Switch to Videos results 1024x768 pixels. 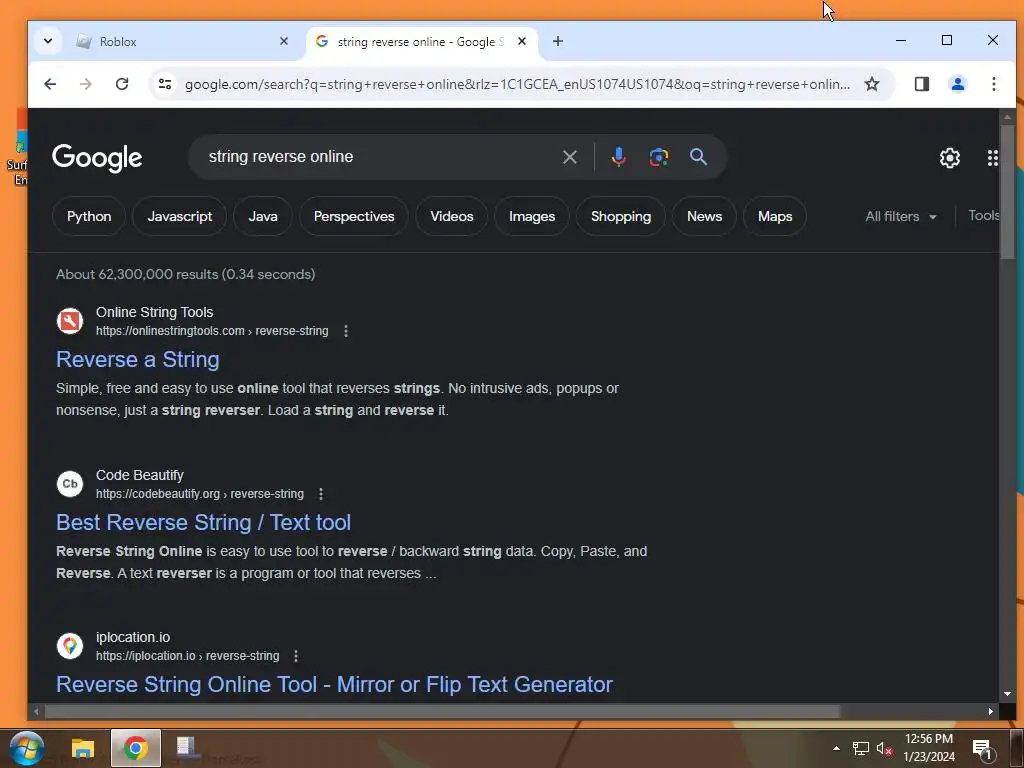pos(451,216)
